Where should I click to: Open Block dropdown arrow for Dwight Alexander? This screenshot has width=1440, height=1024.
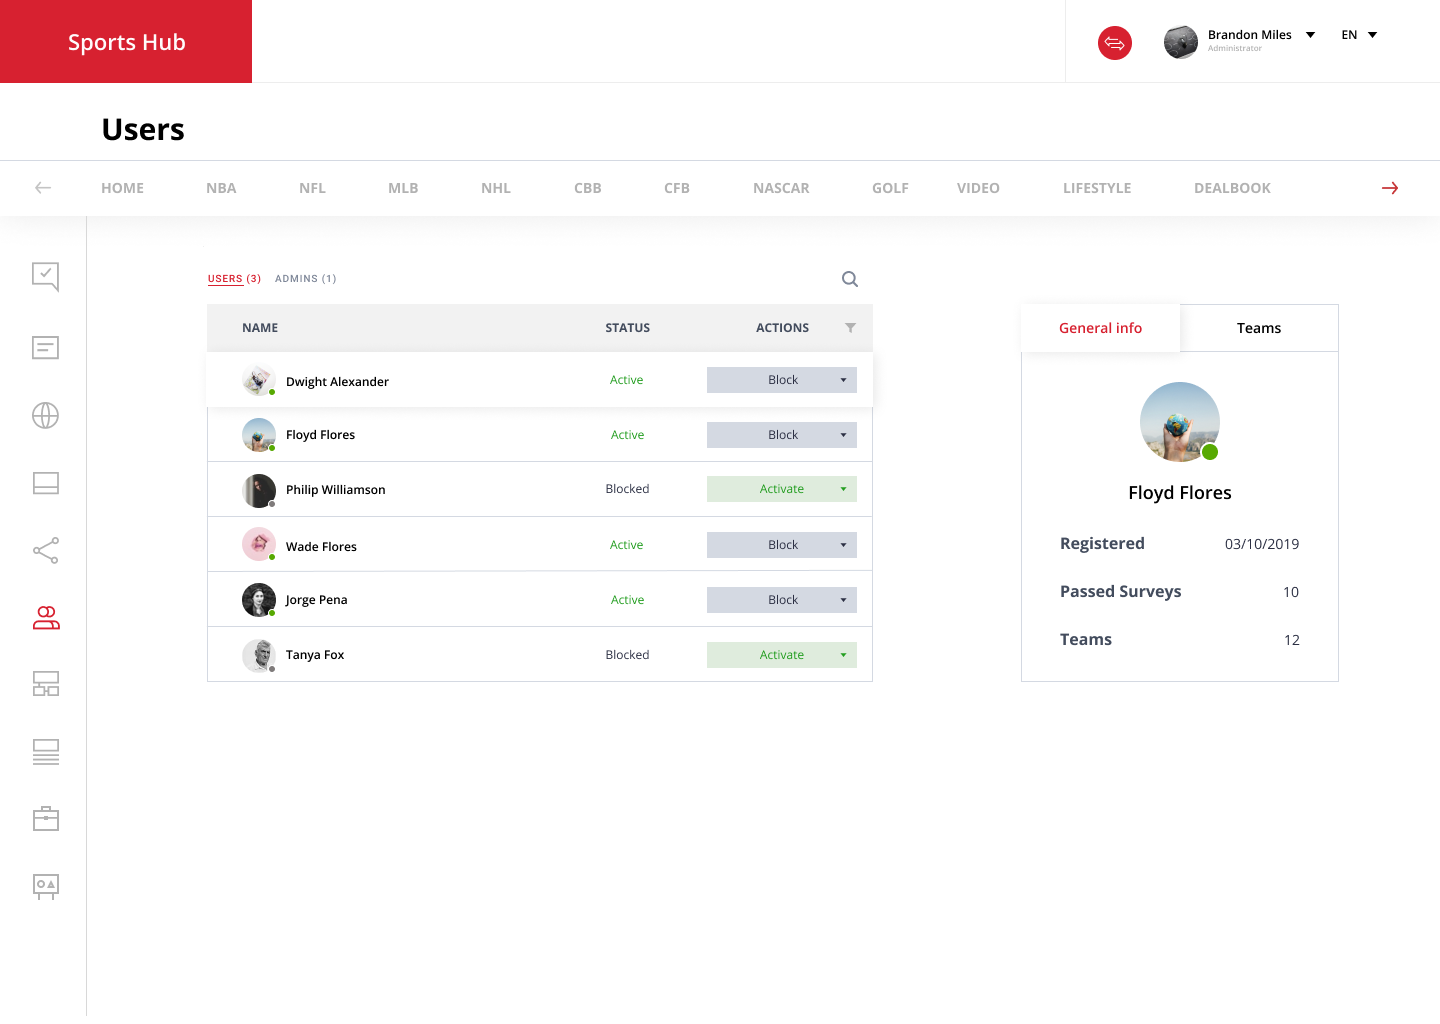click(x=843, y=380)
